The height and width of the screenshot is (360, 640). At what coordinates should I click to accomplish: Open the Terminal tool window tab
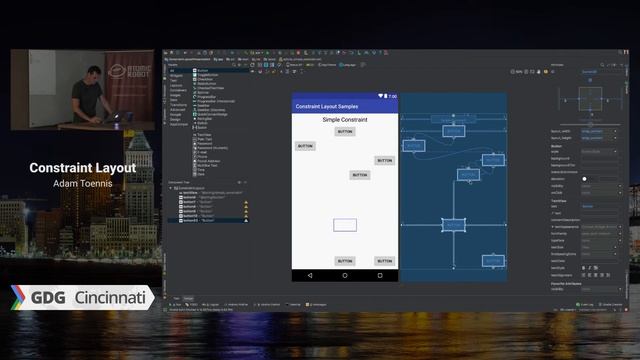(x=293, y=304)
